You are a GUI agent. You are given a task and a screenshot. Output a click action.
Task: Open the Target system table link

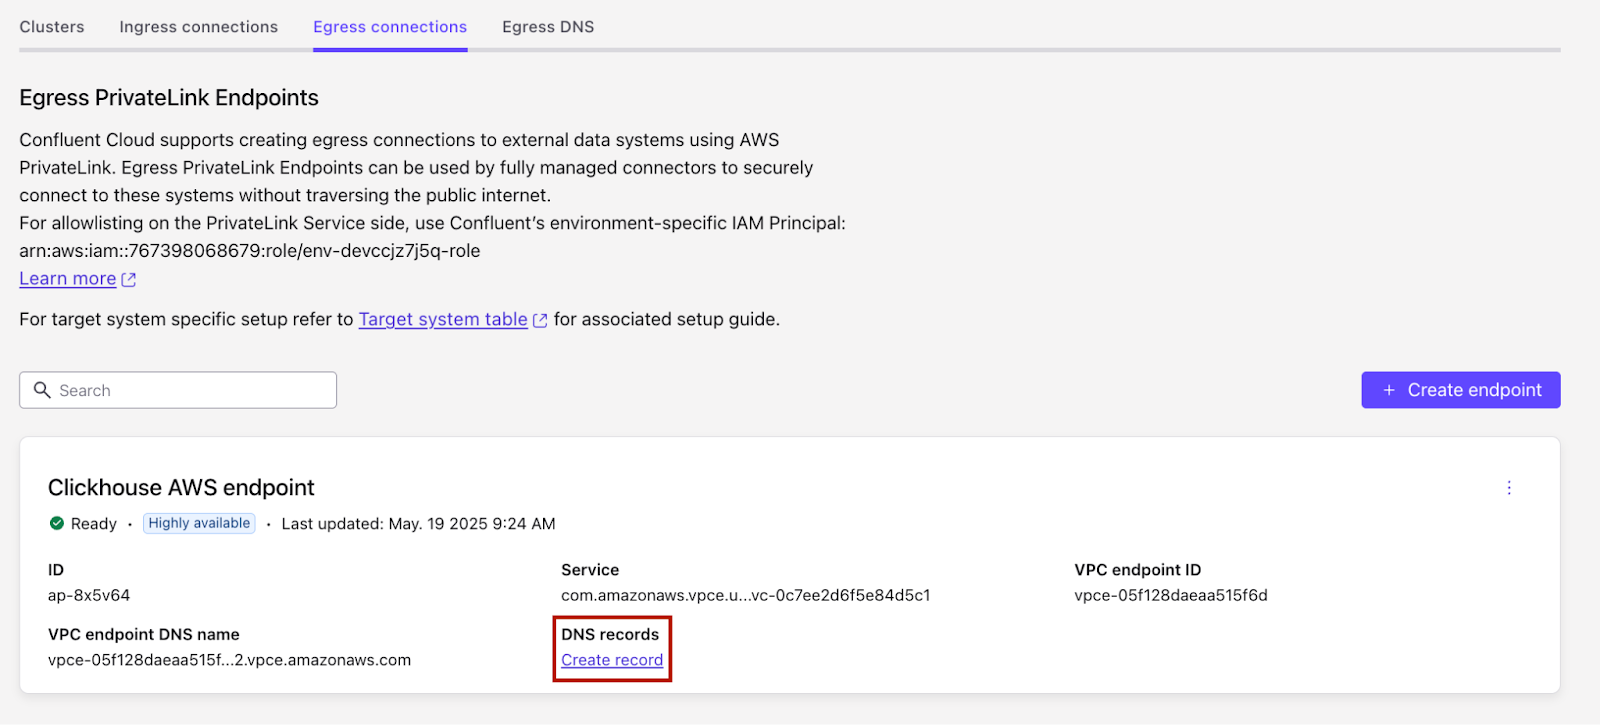click(443, 319)
